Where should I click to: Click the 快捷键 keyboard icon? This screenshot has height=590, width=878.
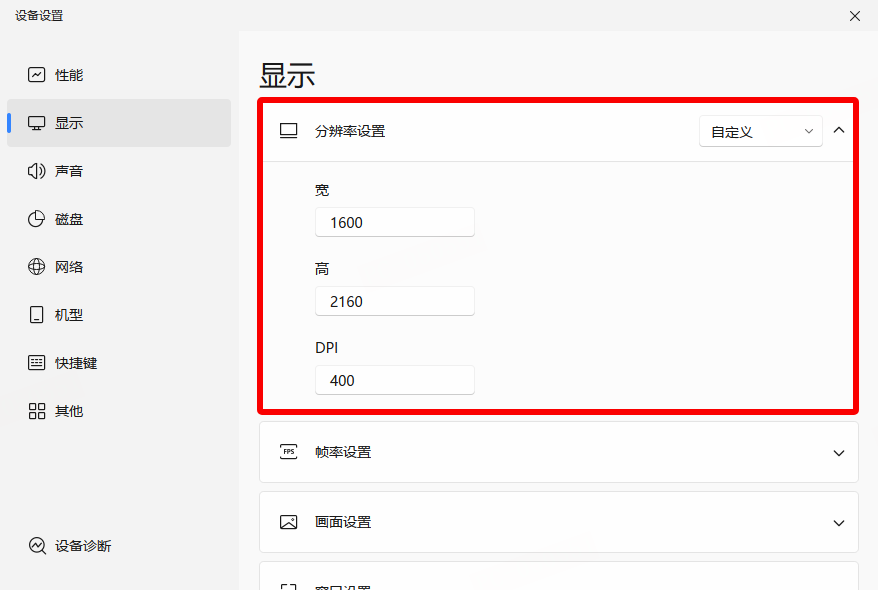click(37, 363)
